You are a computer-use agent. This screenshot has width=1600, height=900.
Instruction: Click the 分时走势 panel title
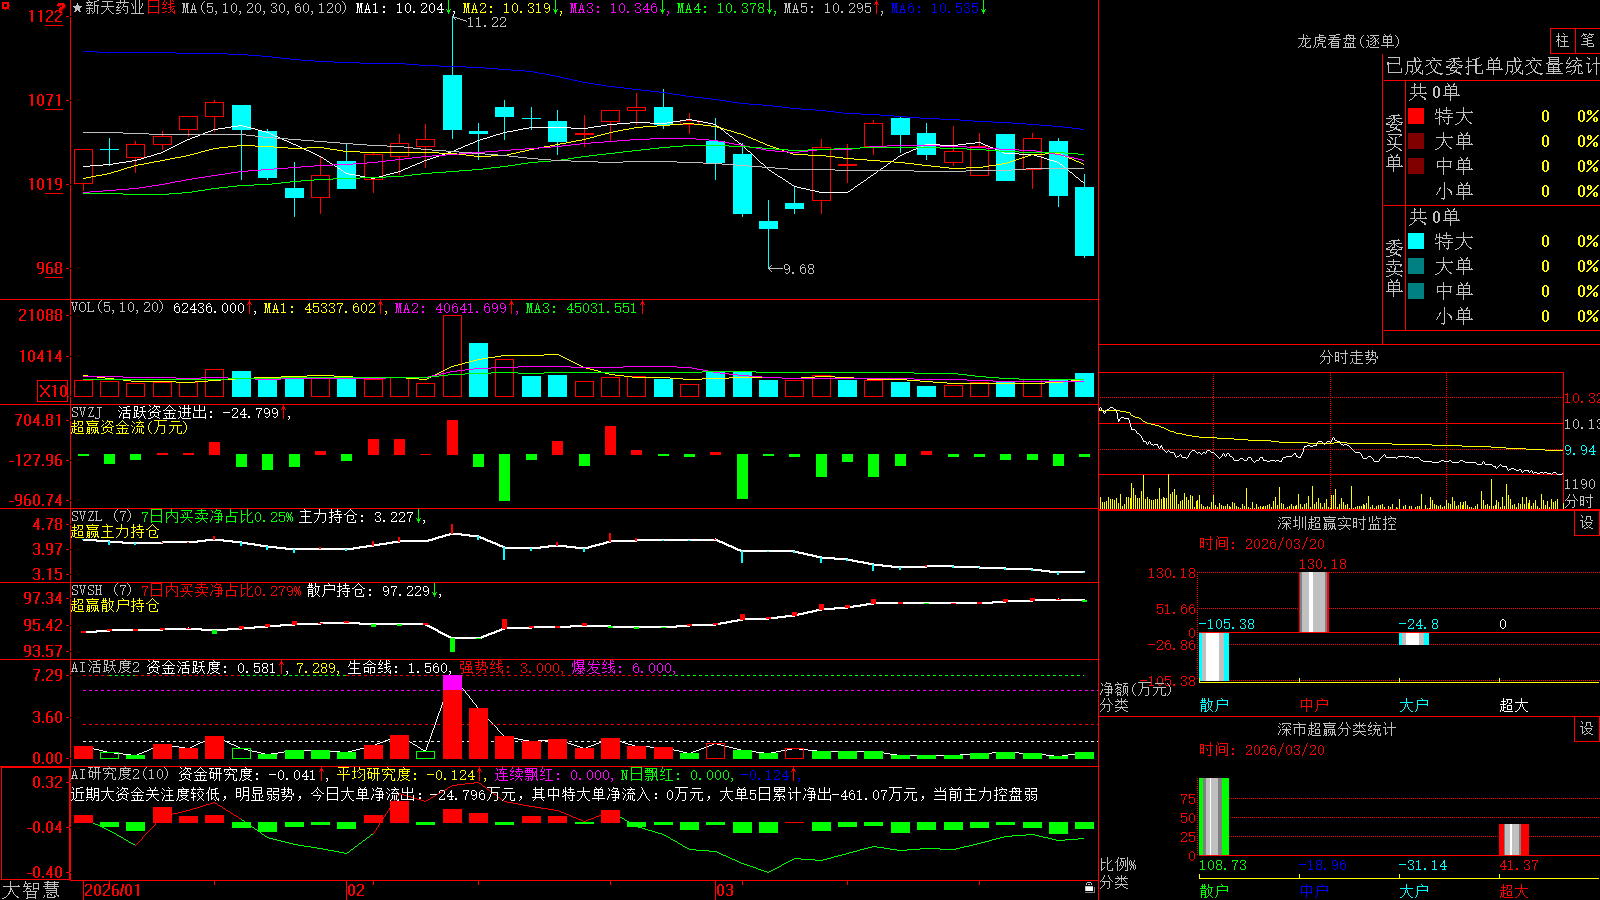1348,357
